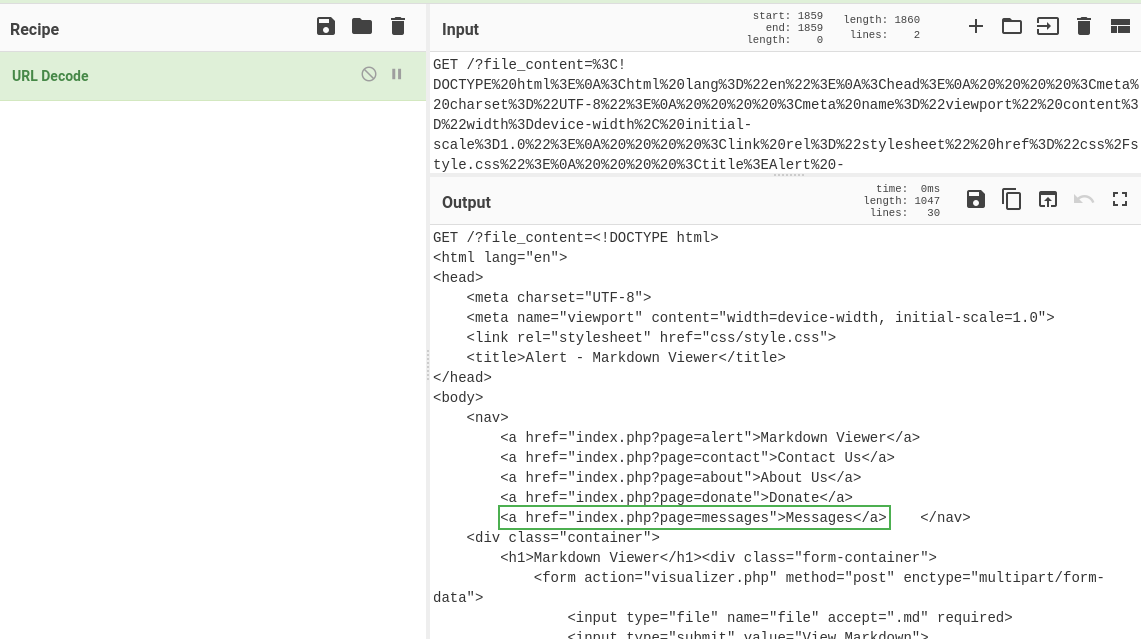Viewport: 1141px width, 639px height.
Task: Grab the divider handle between input and output
Action: point(789,175)
